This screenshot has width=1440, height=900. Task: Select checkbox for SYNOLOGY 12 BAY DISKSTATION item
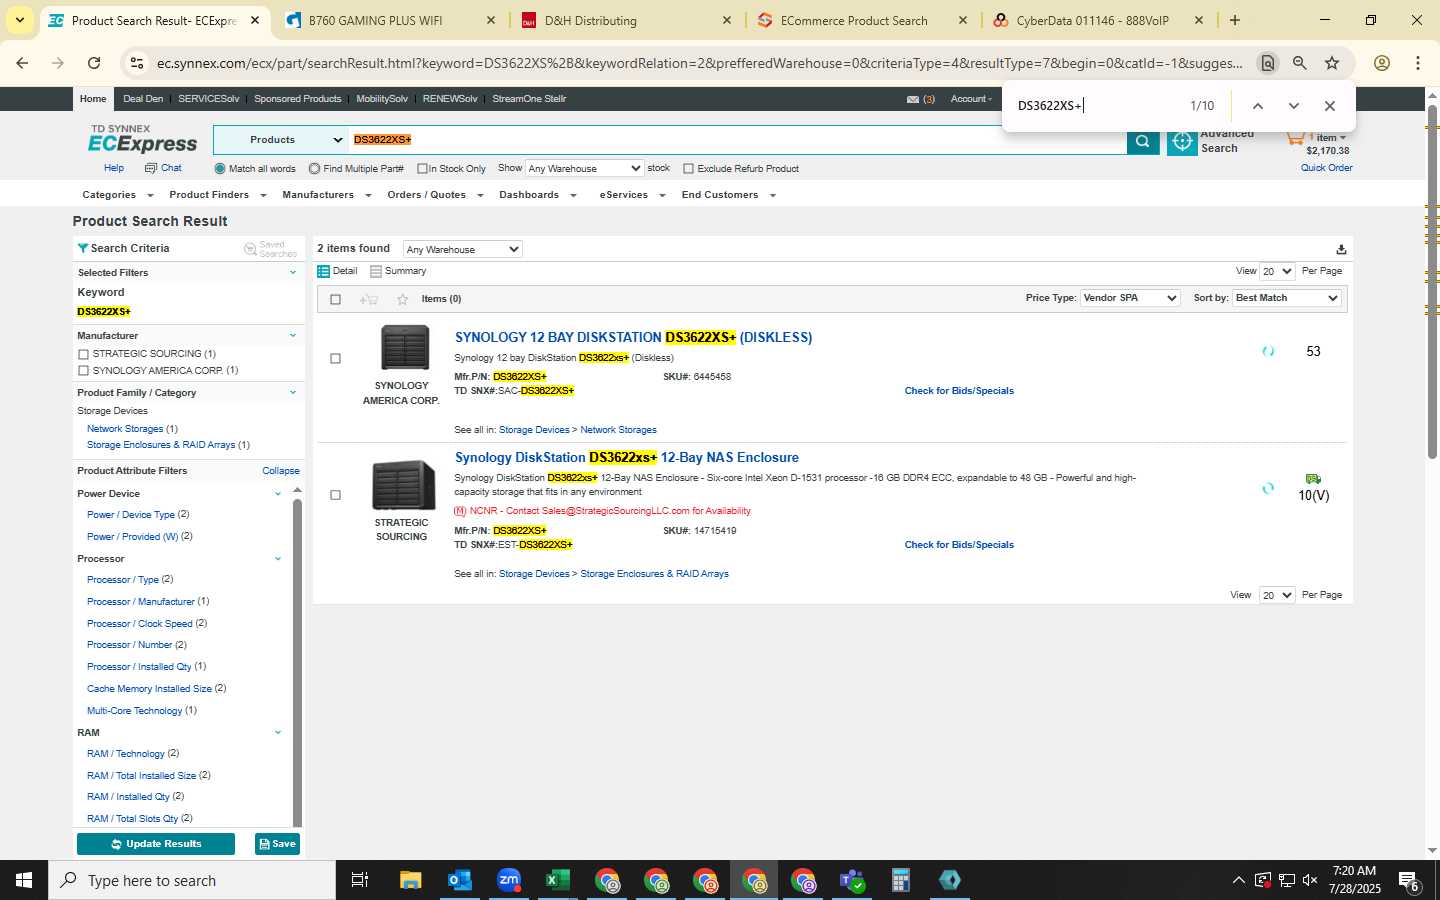pyautogui.click(x=335, y=358)
